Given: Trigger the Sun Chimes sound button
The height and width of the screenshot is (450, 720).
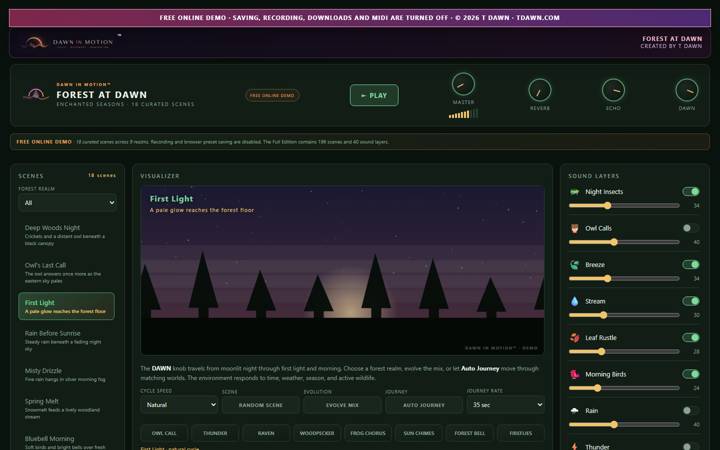Looking at the screenshot, I should 419,433.
